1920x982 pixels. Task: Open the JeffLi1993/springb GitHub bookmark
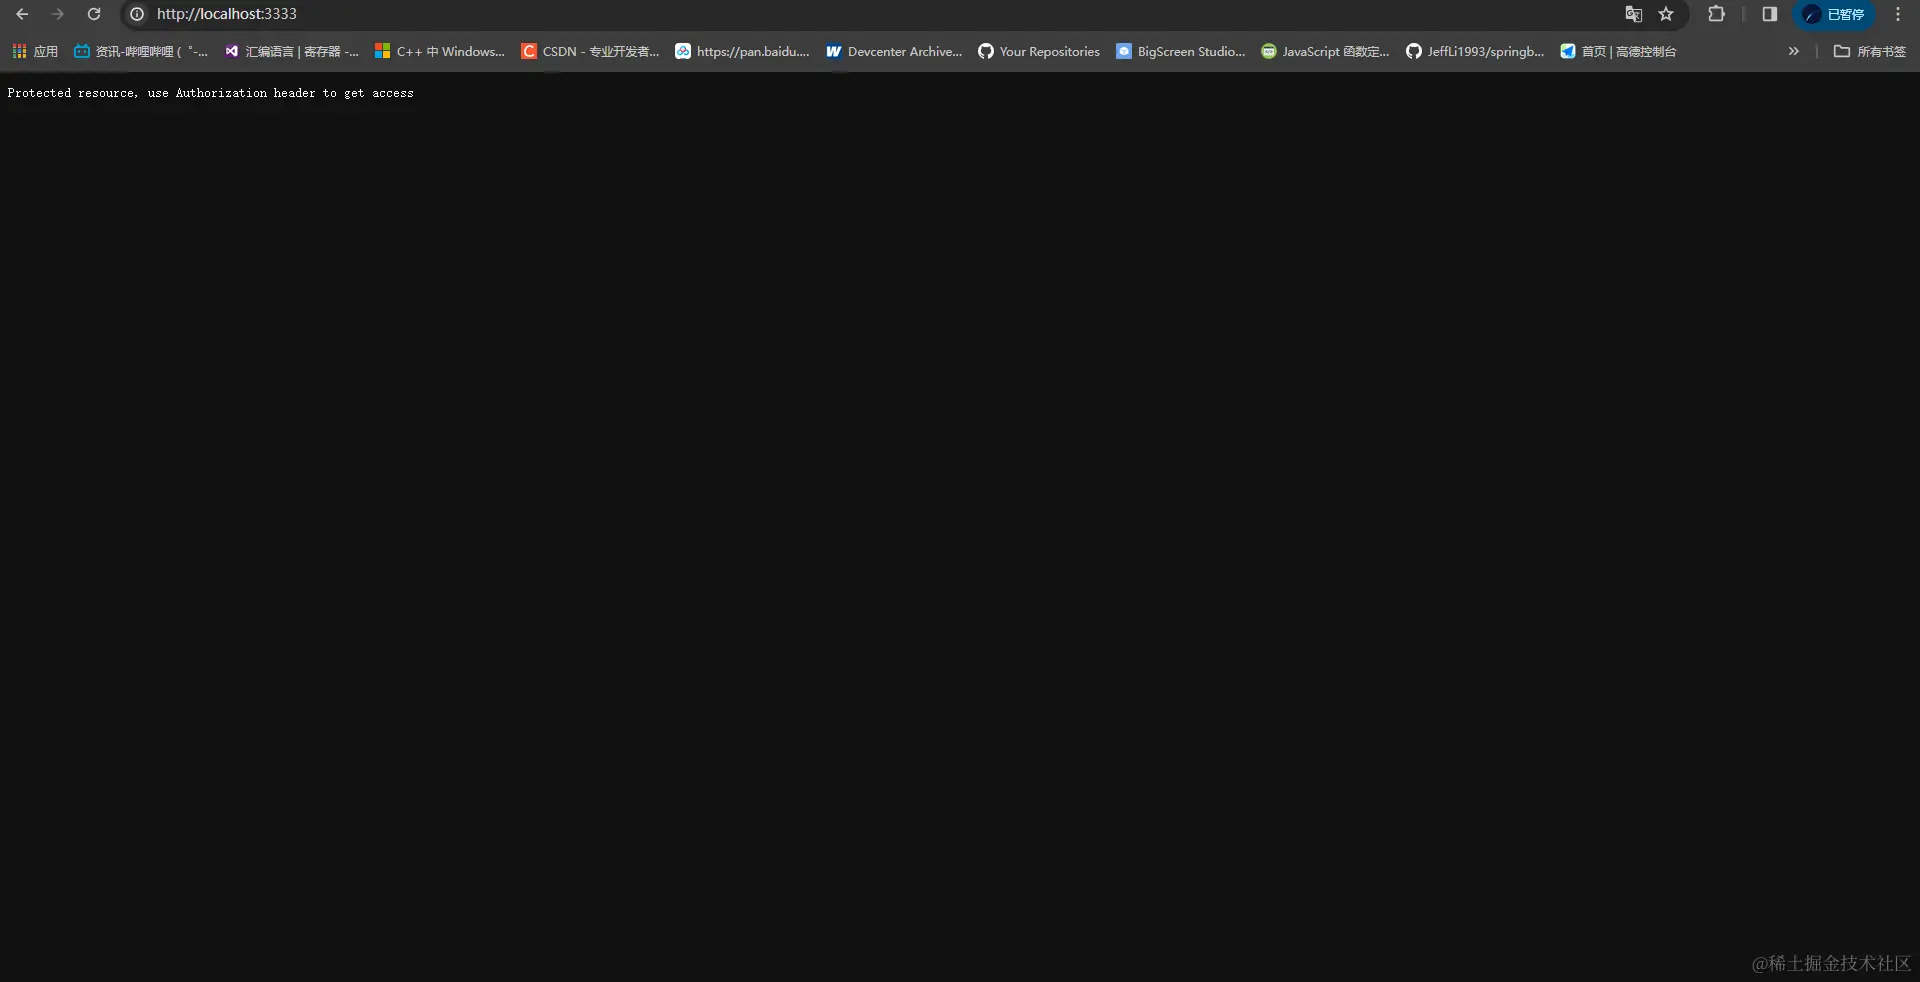[x=1475, y=51]
